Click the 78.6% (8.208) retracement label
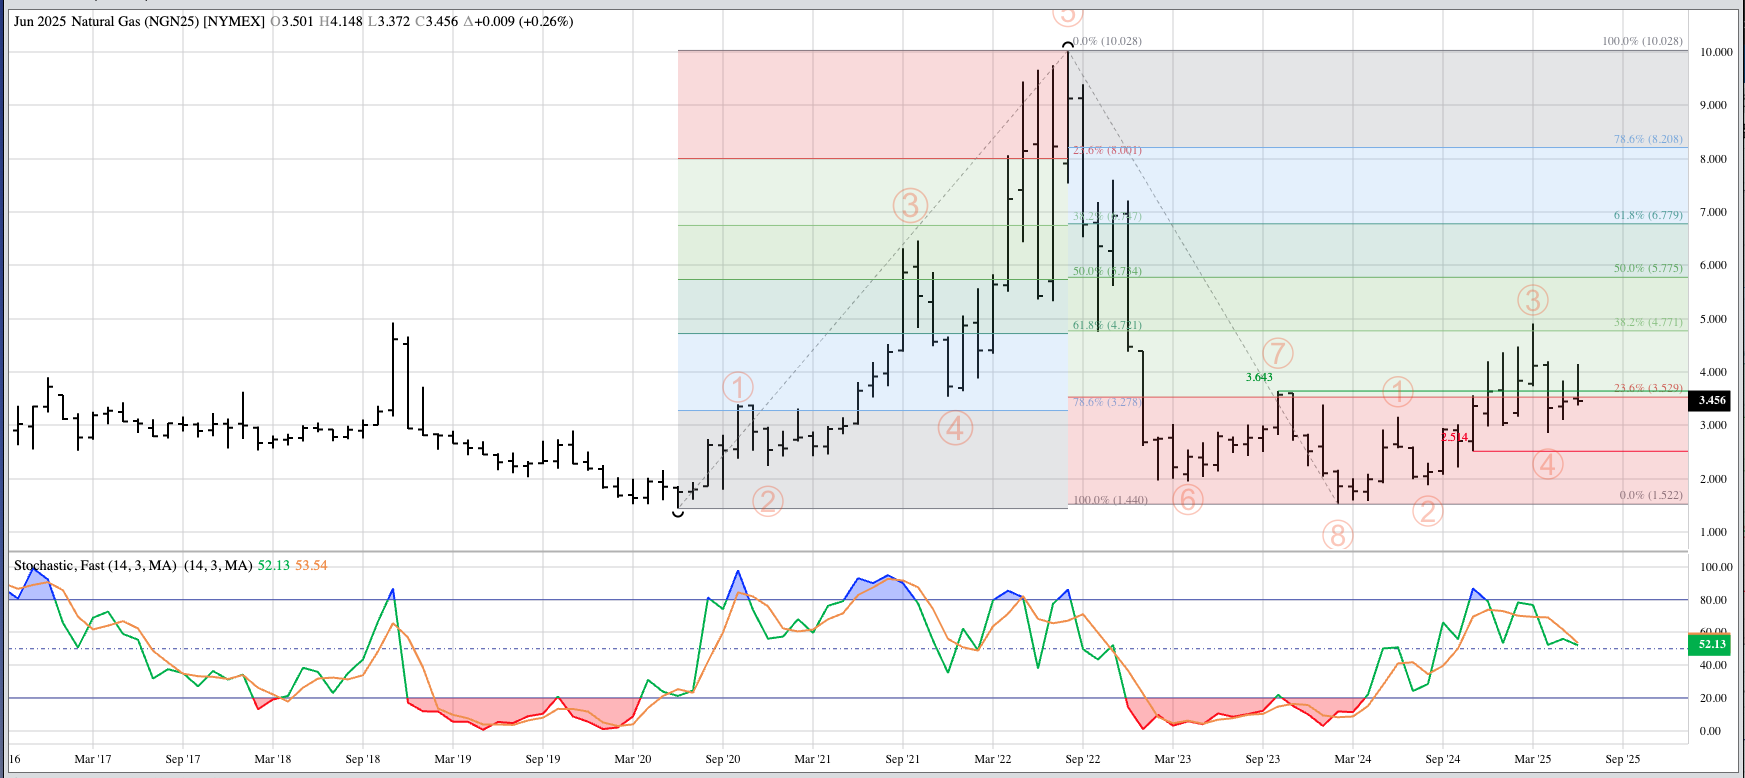The height and width of the screenshot is (778, 1745). [x=1648, y=139]
